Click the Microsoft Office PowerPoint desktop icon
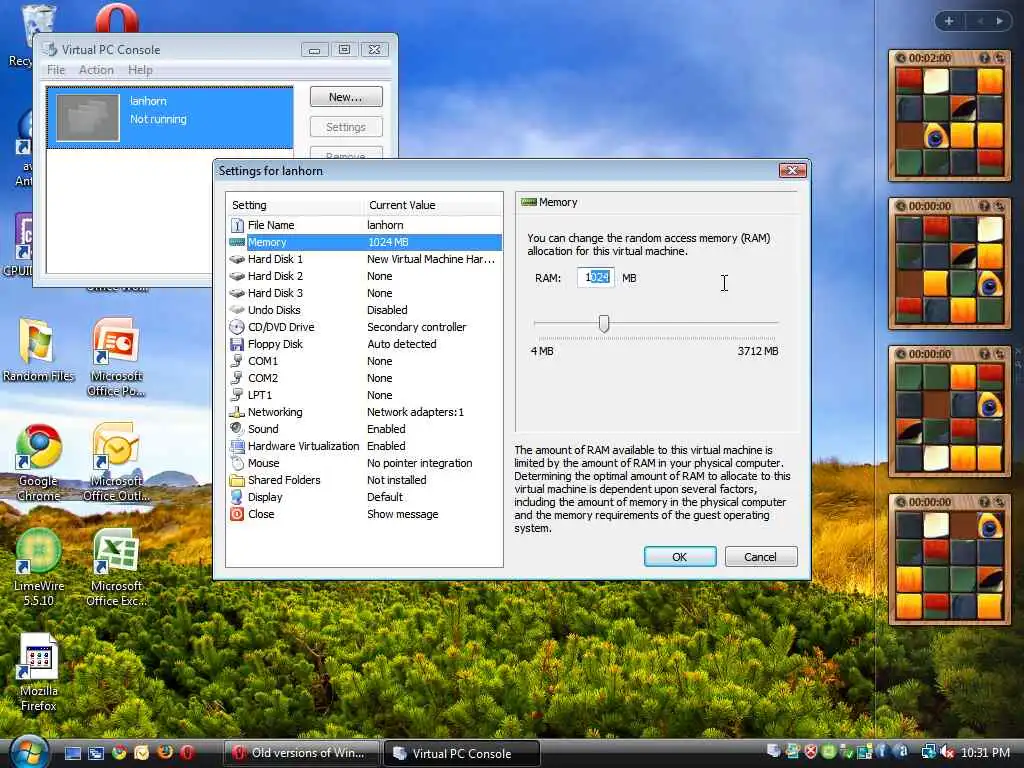Image resolution: width=1024 pixels, height=768 pixels. coord(116,357)
